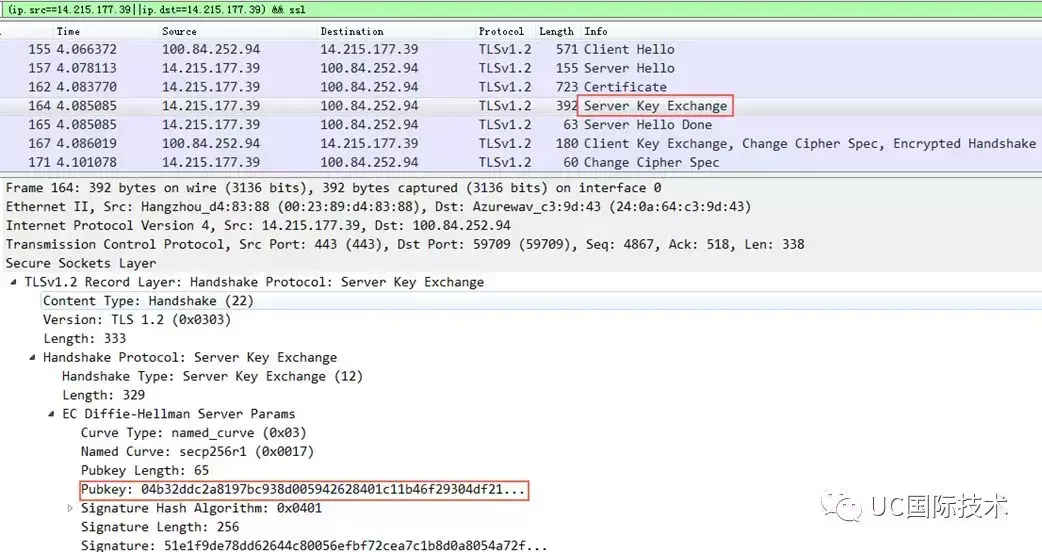
Task: Select Handshake Type: Server Key Exchange (12)
Action: tap(212, 376)
